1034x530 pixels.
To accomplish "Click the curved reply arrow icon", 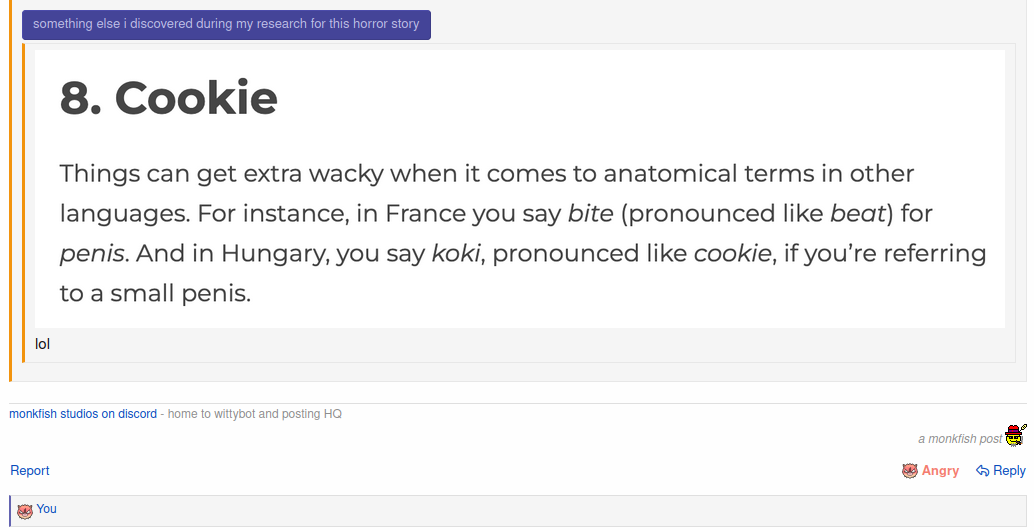I will click(x=983, y=471).
